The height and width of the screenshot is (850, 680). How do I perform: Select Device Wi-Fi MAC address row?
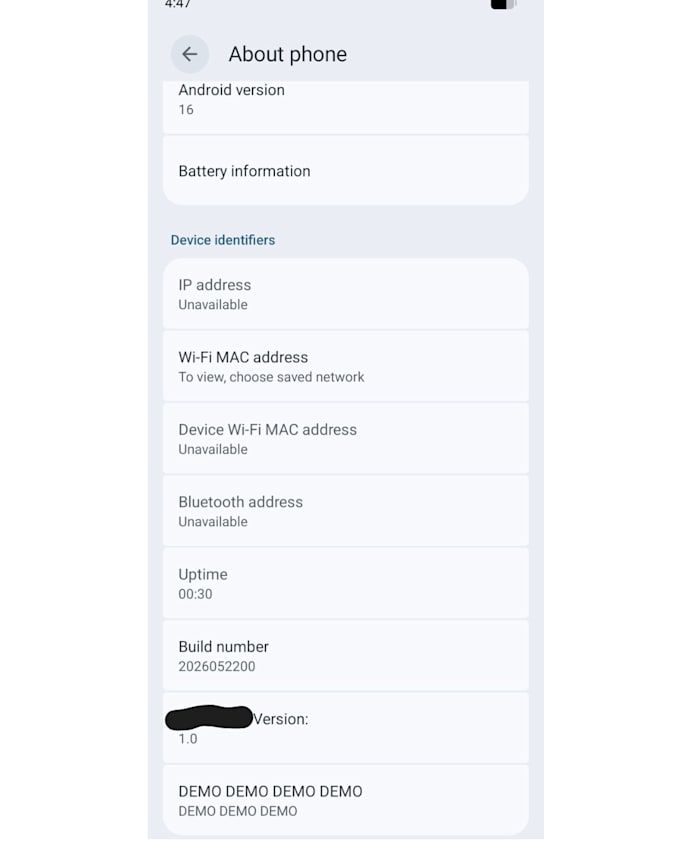(346, 439)
